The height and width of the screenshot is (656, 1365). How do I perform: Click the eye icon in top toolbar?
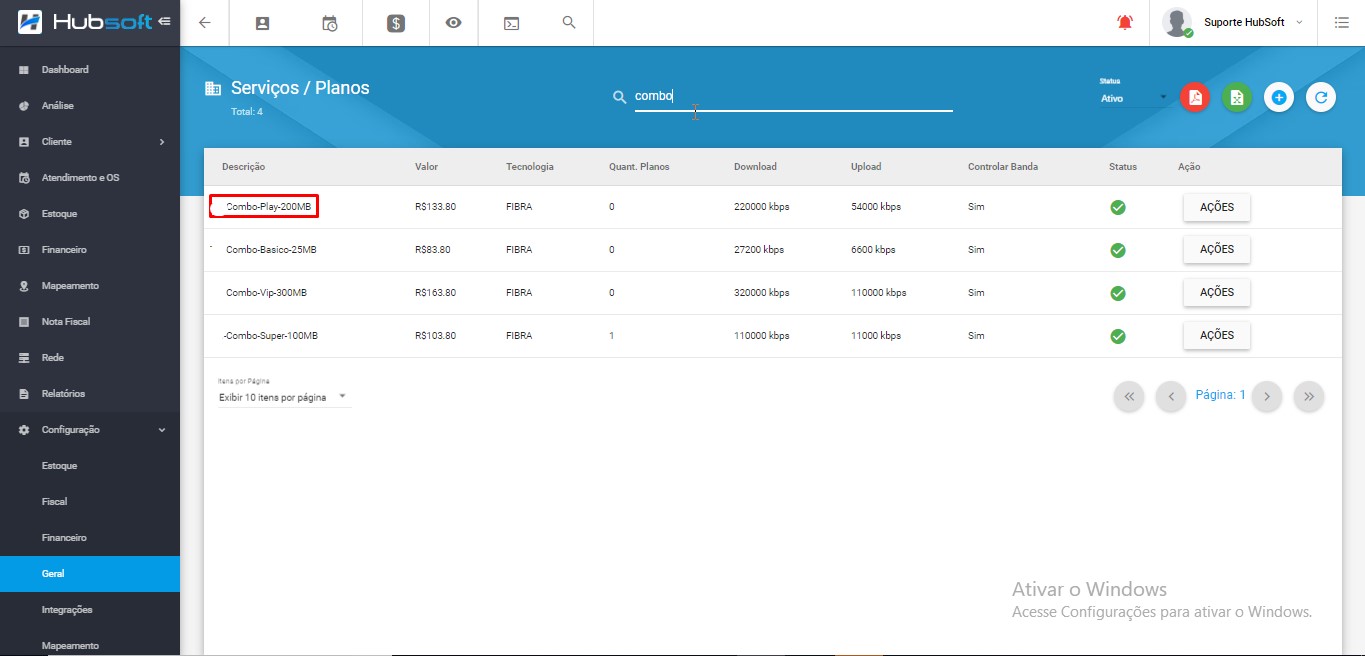453,22
